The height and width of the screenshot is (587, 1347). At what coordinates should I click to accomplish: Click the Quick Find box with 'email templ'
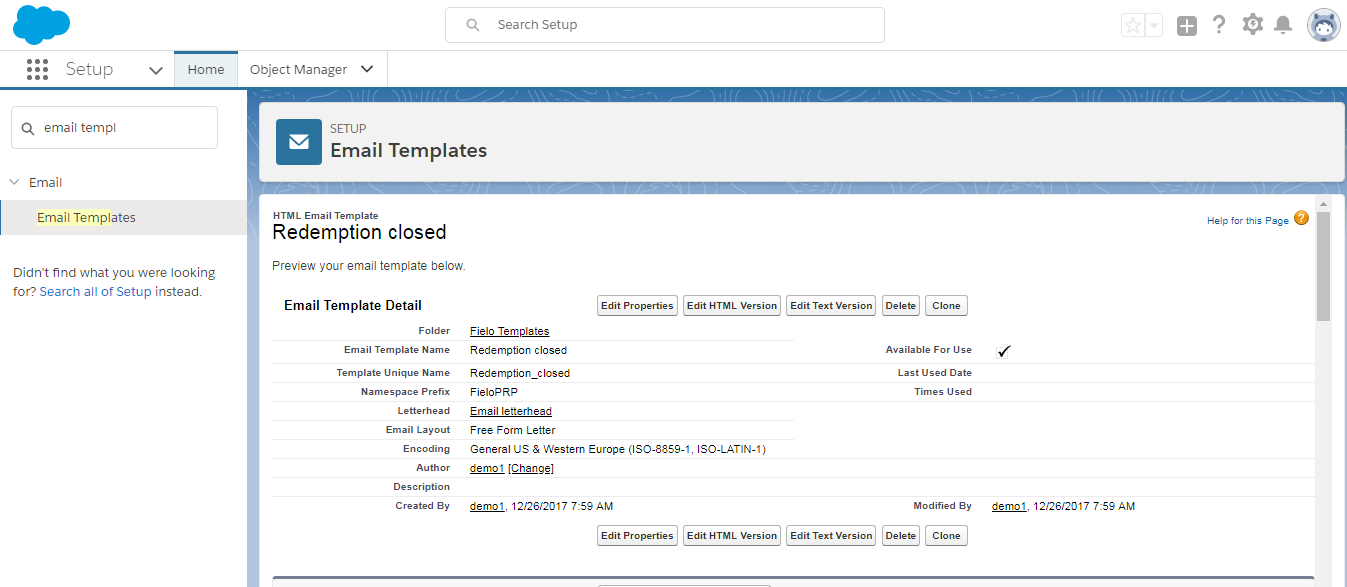(114, 128)
